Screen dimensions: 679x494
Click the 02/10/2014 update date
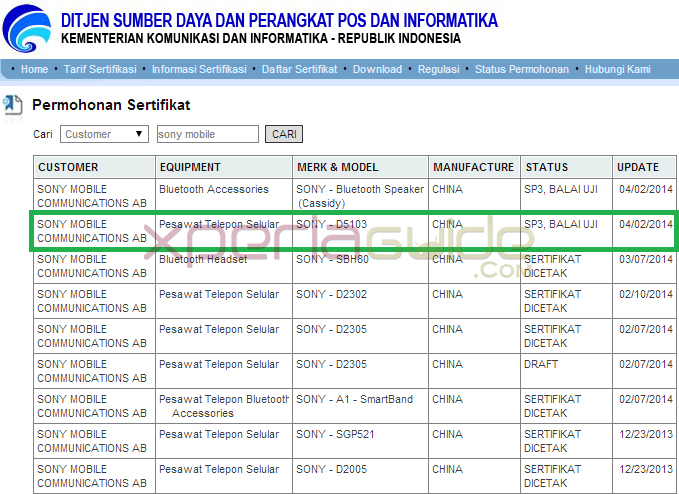point(646,294)
